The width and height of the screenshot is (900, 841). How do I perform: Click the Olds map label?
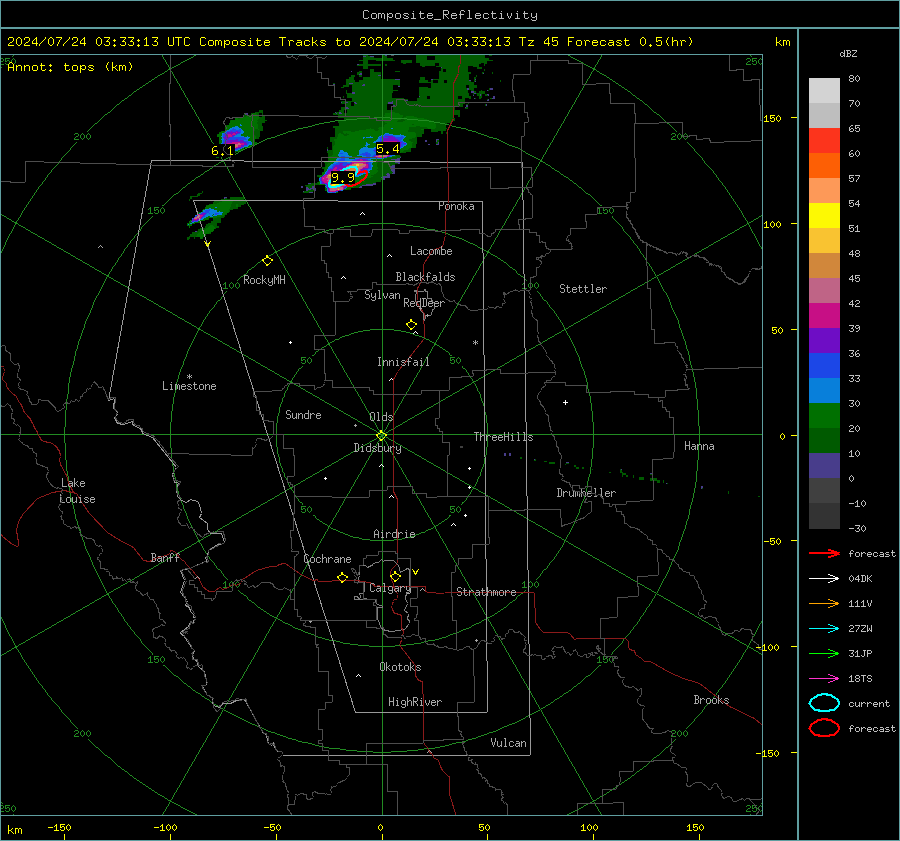click(381, 417)
